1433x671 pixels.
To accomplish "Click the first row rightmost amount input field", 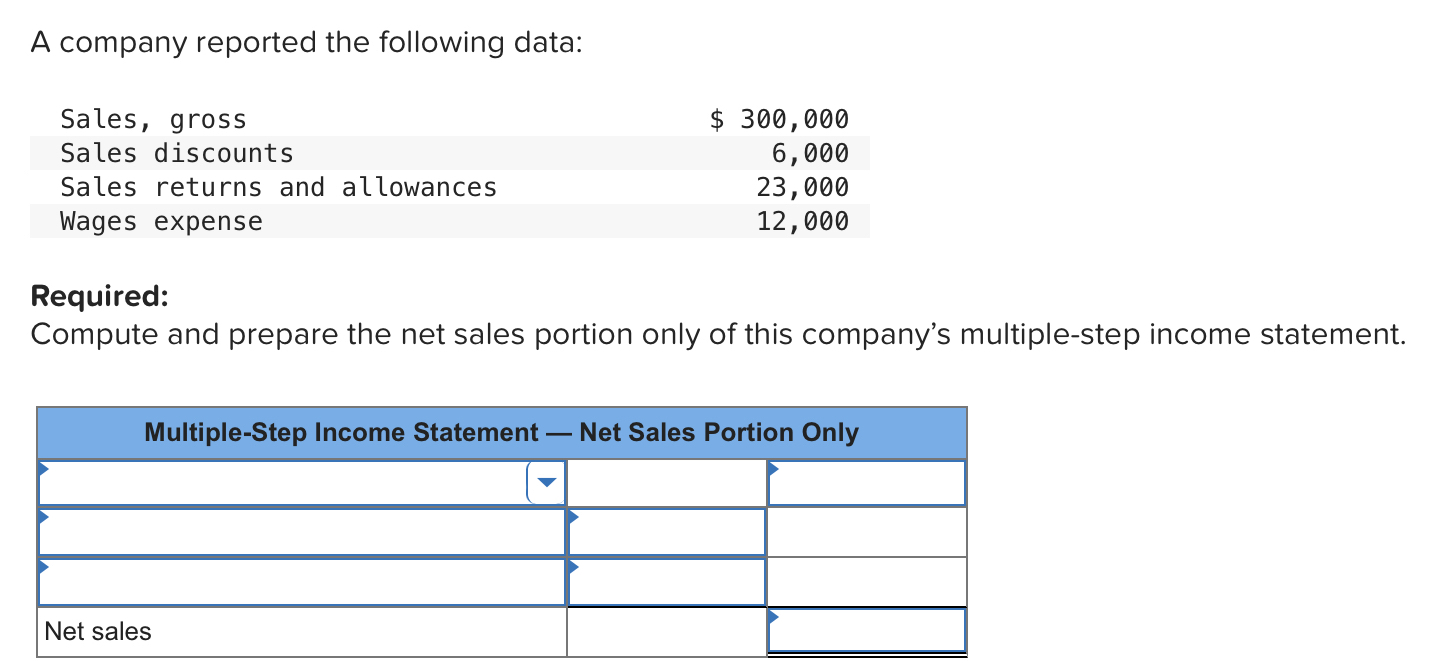I will tap(866, 481).
